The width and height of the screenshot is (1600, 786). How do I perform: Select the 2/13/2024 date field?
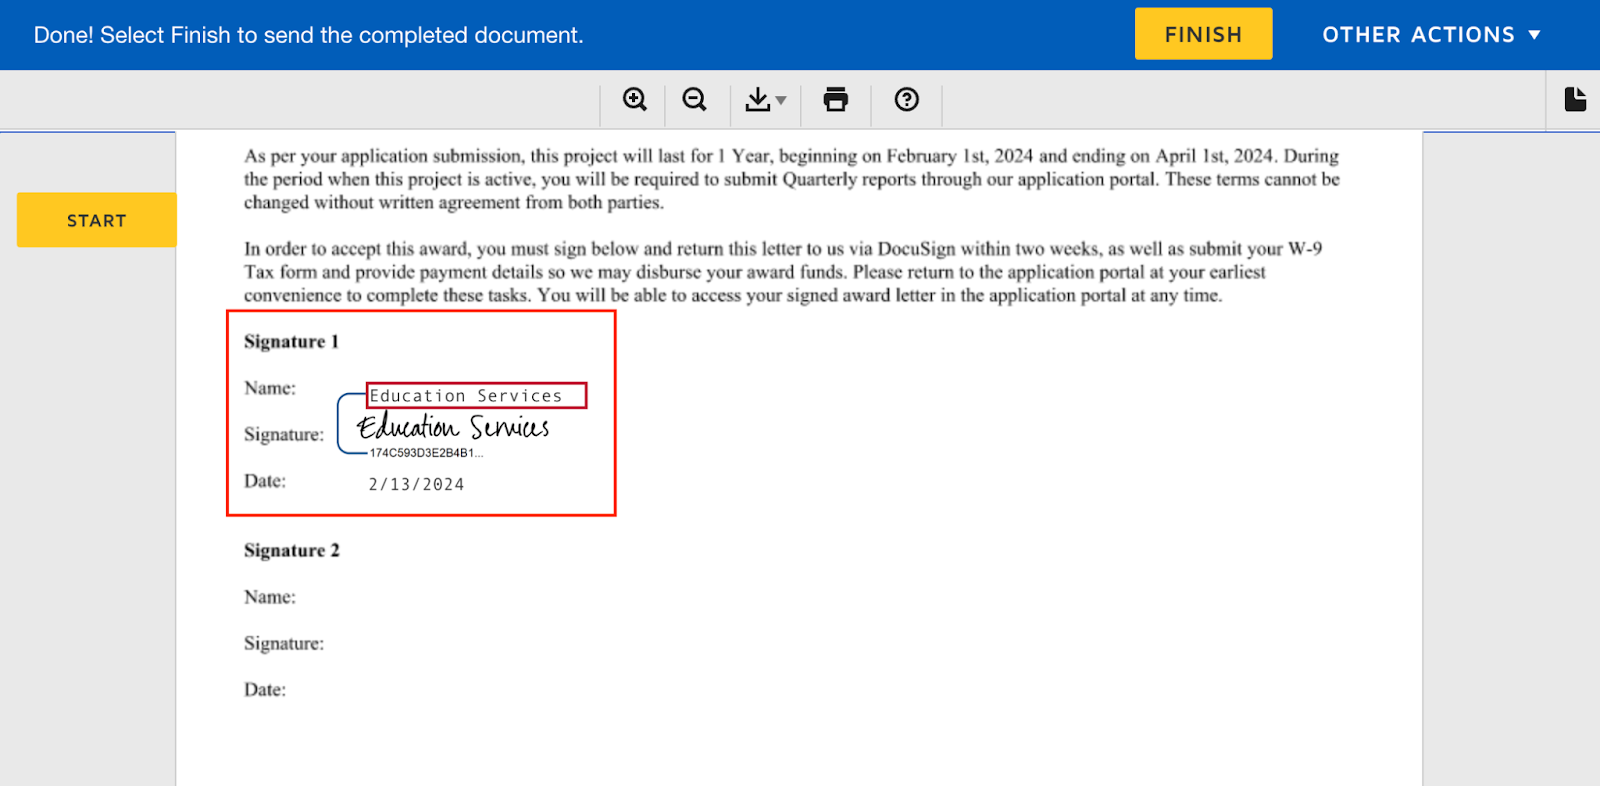click(416, 484)
